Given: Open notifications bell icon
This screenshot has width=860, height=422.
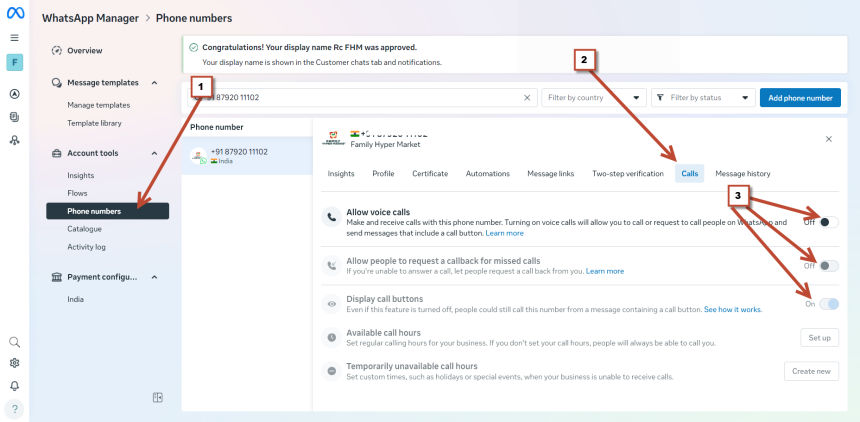Looking at the screenshot, I should point(15,386).
